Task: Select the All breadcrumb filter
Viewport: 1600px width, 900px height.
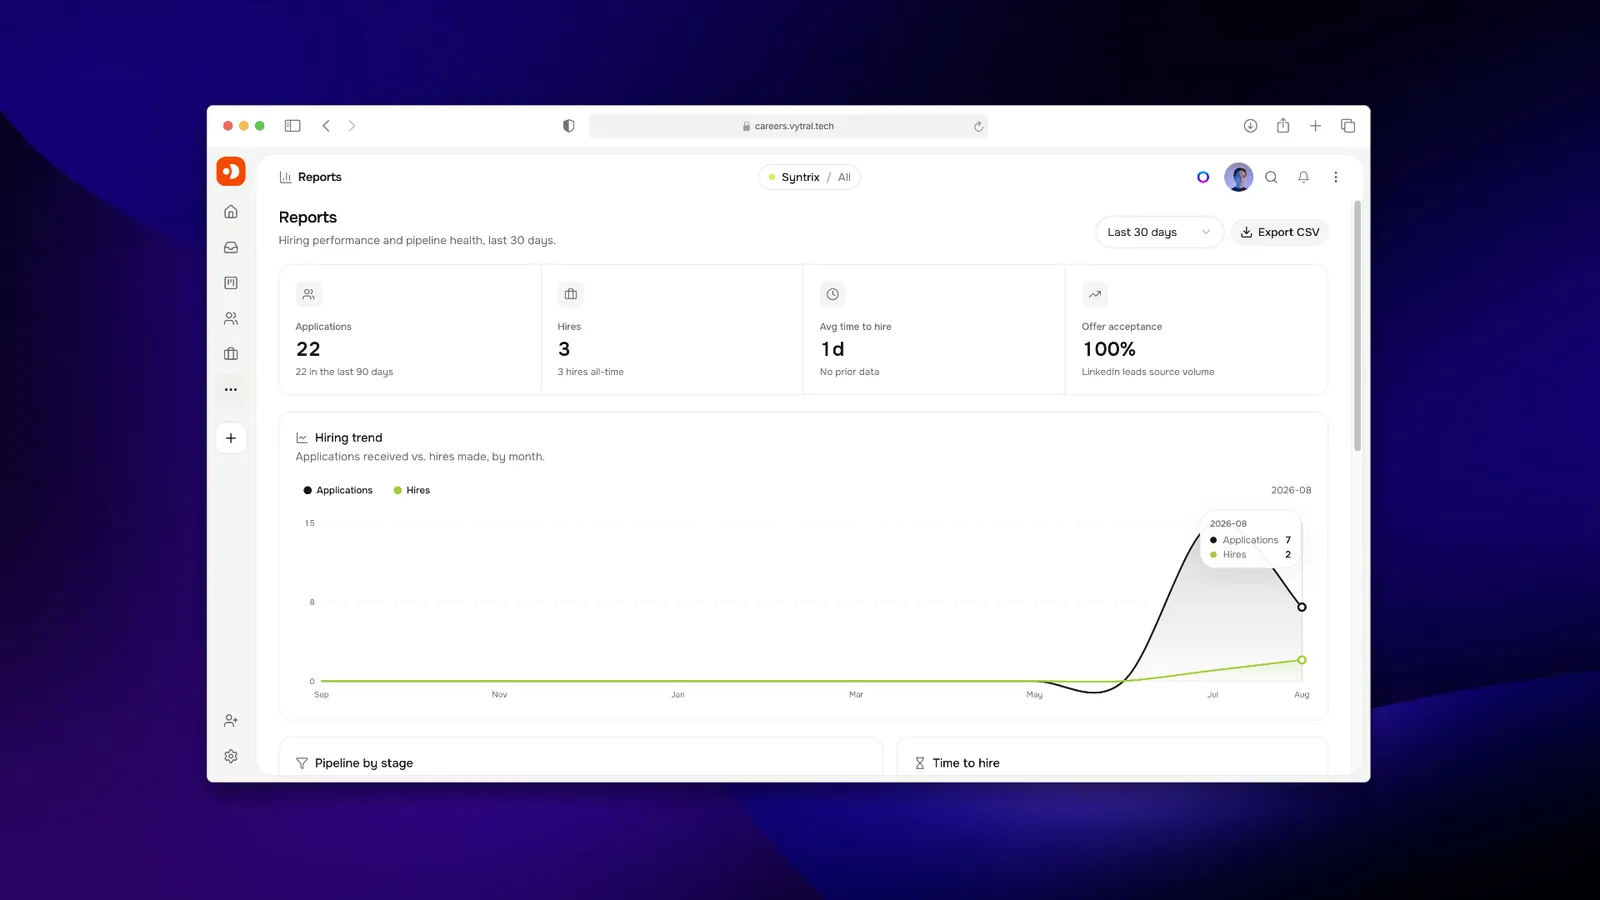Action: (844, 177)
